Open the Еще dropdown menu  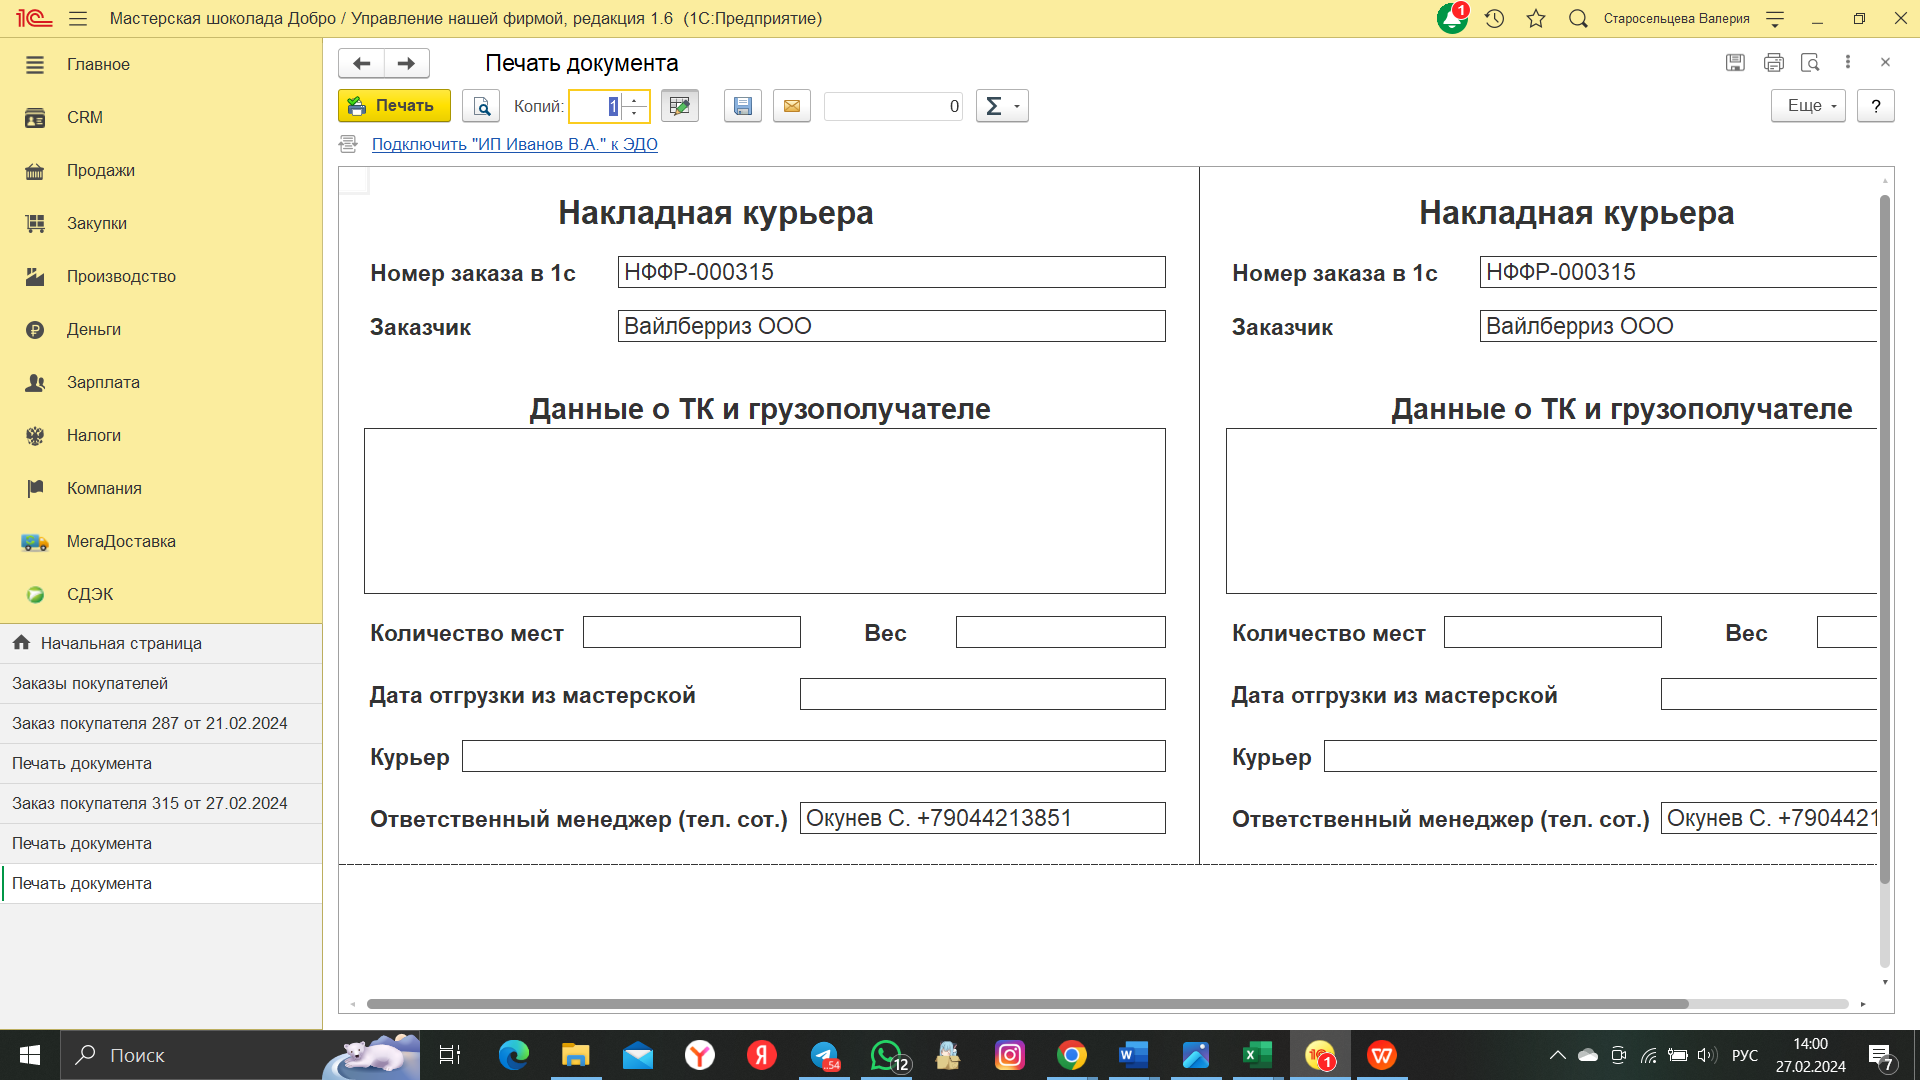coord(1808,106)
